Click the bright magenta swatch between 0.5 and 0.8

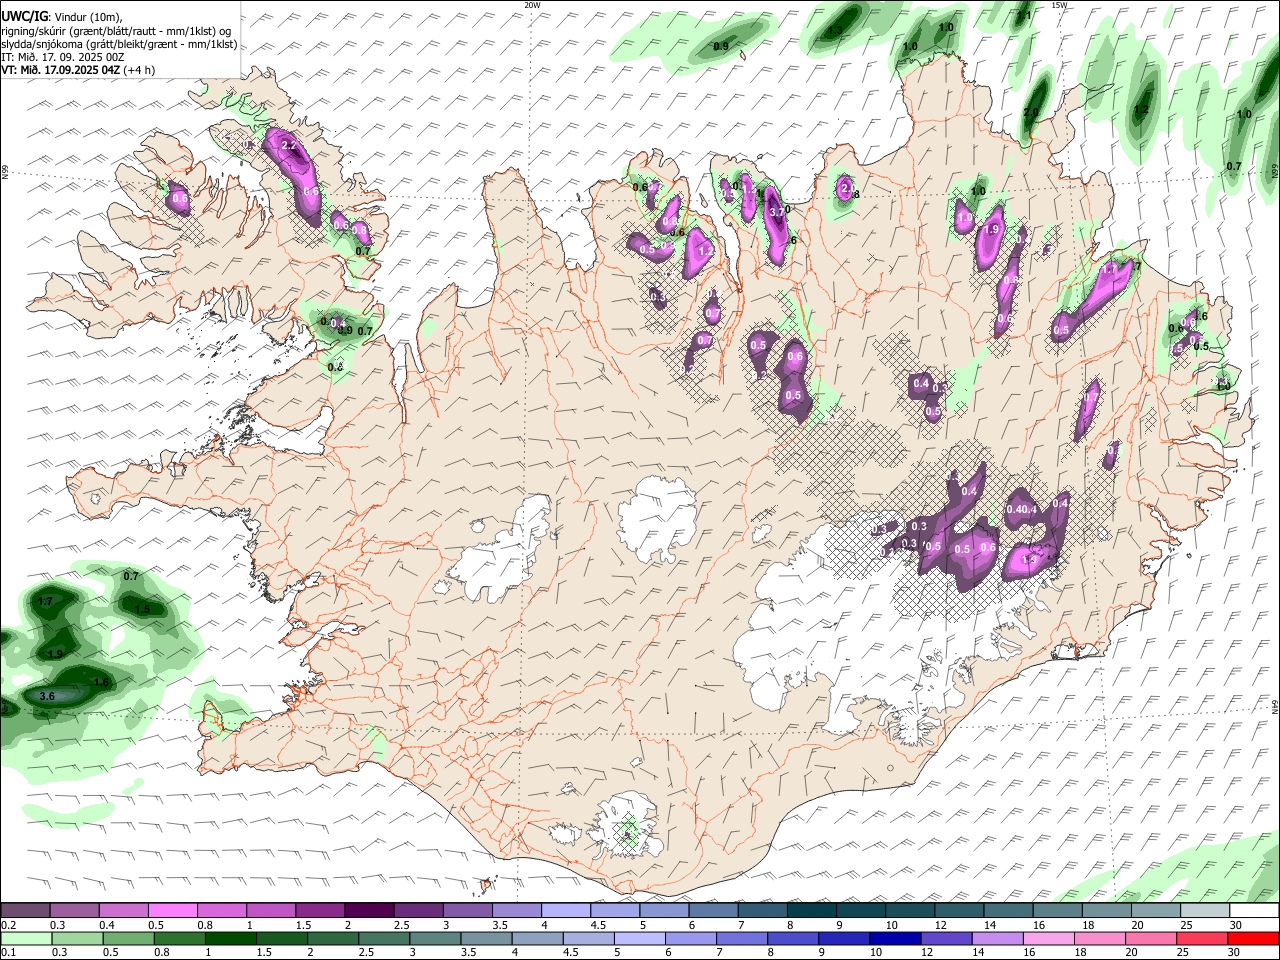(x=172, y=910)
